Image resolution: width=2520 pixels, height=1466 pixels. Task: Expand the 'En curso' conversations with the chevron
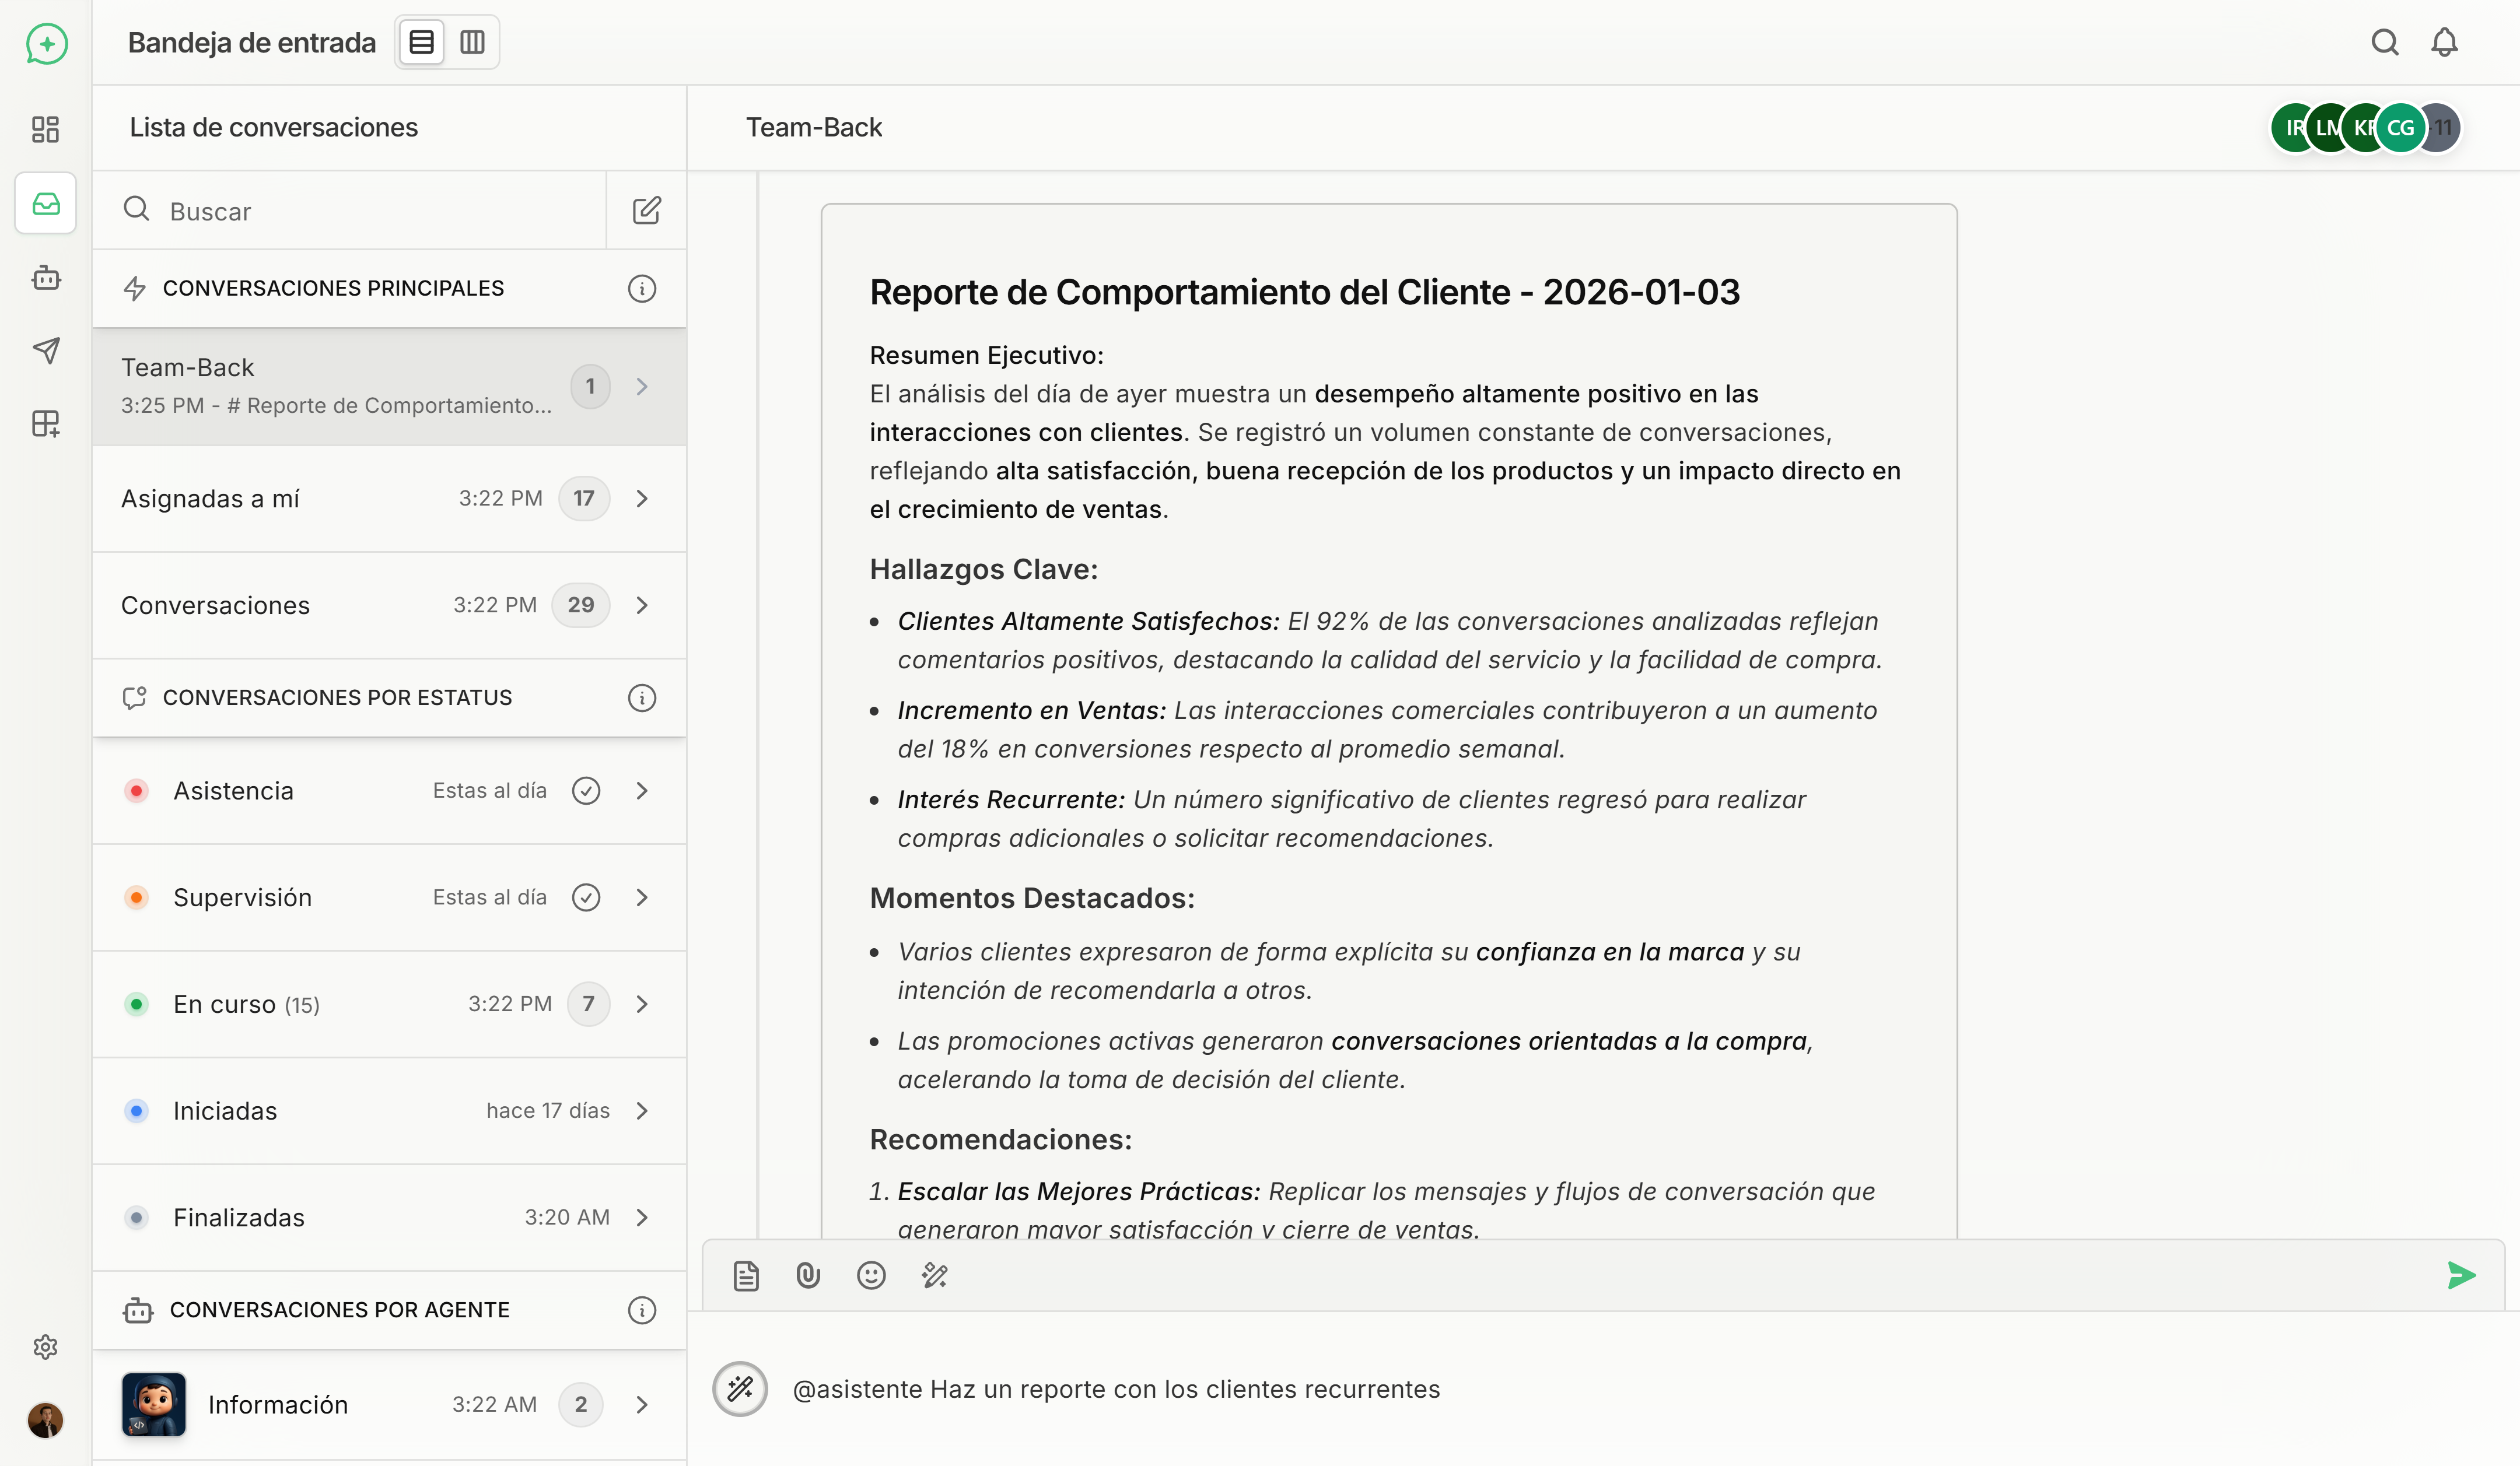point(642,1004)
